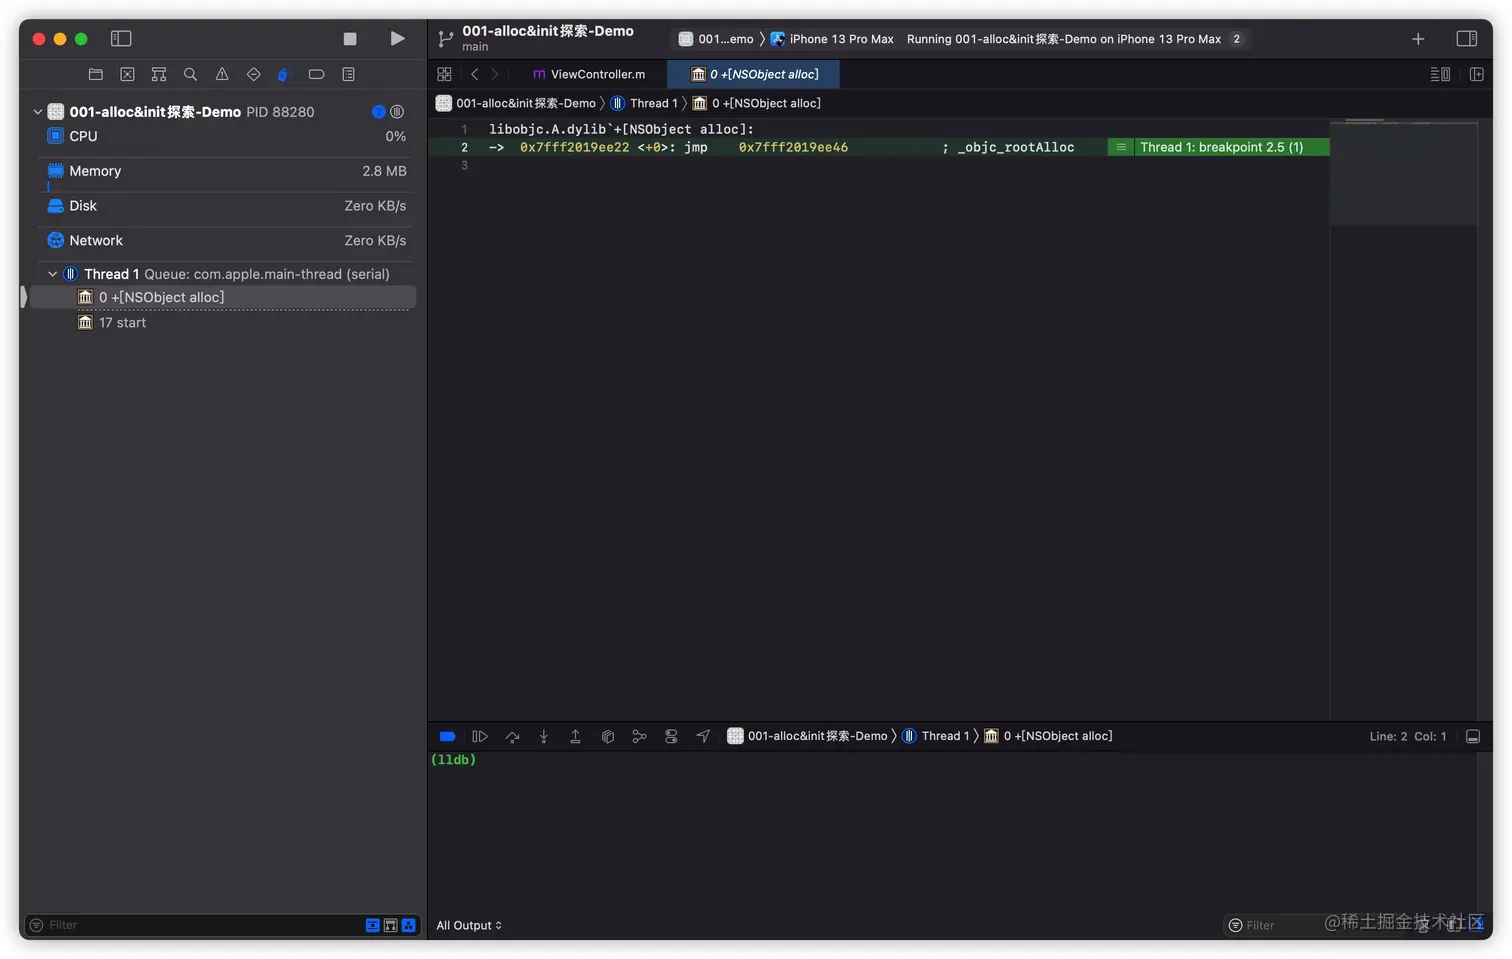Open the Memory gauge

226,171
